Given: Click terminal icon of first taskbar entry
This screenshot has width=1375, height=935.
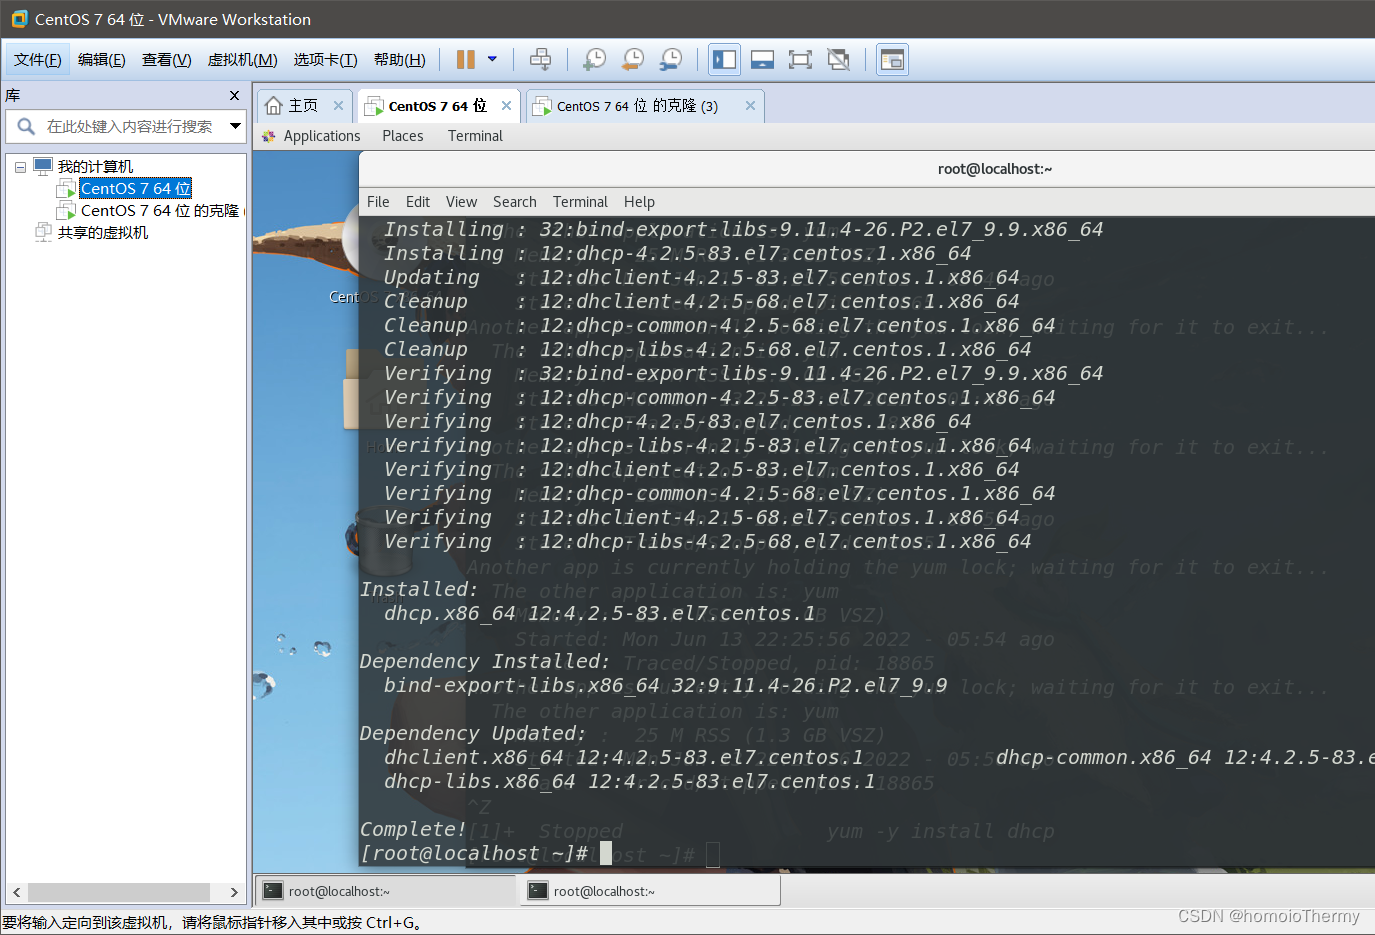Looking at the screenshot, I should [x=273, y=891].
